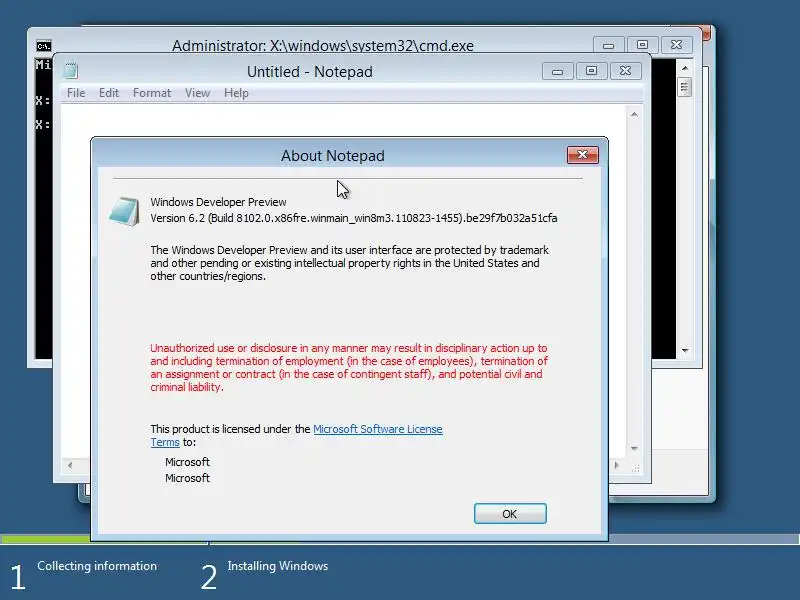The image size is (800, 600).
Task: Open the Notepad View menu
Action: (197, 93)
